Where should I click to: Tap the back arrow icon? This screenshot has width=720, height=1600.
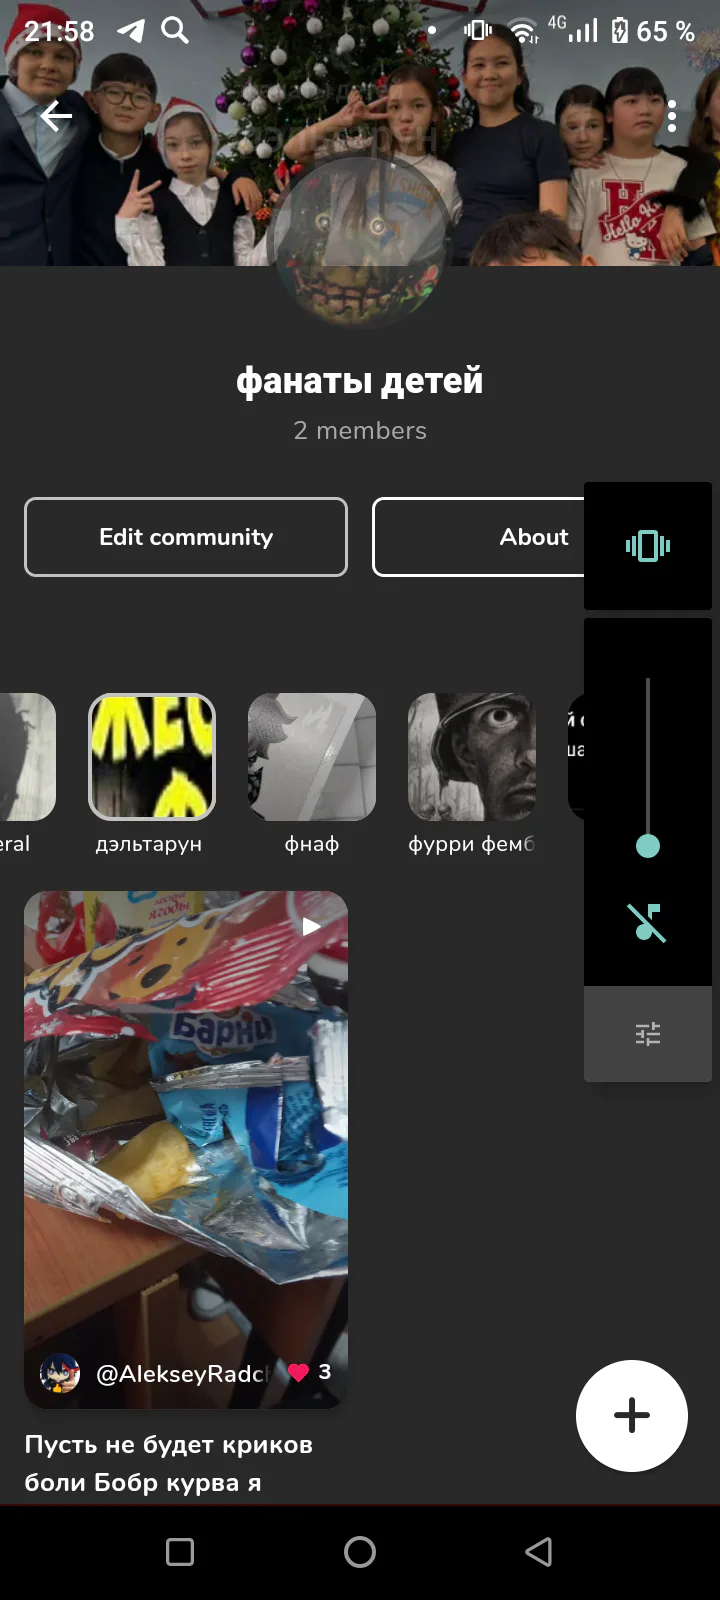56,117
